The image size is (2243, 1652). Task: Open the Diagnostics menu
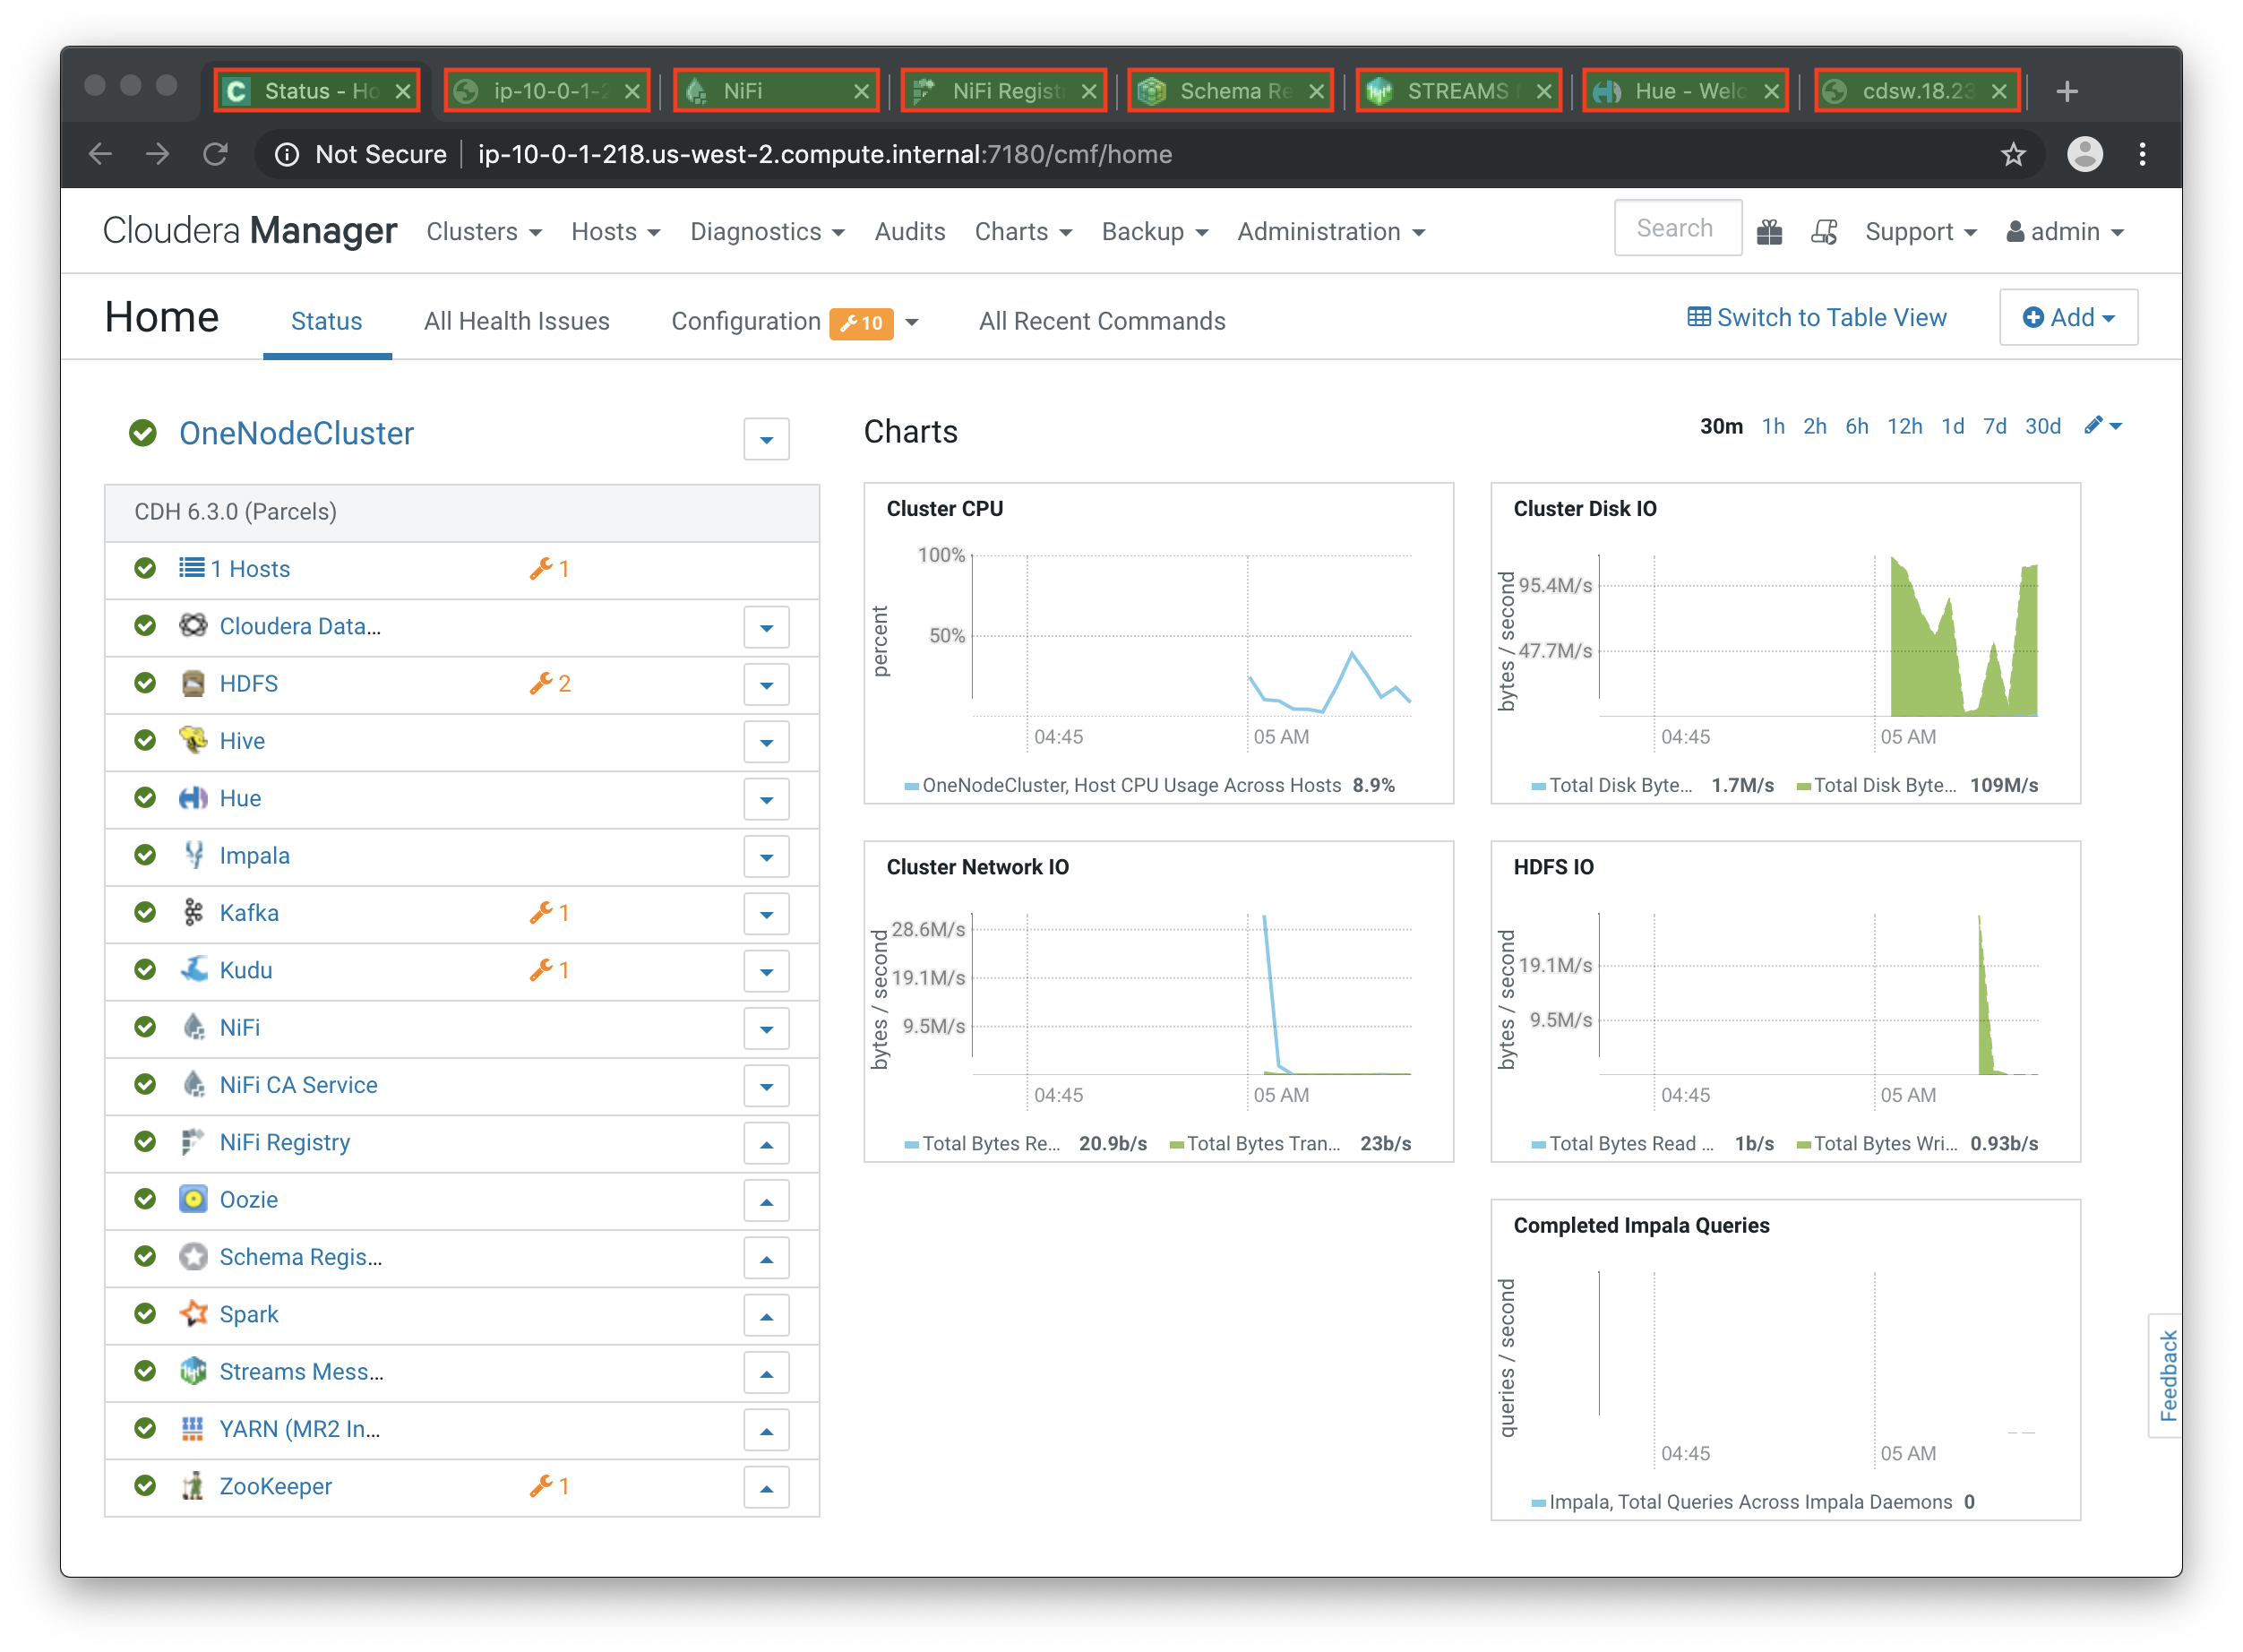pos(766,232)
